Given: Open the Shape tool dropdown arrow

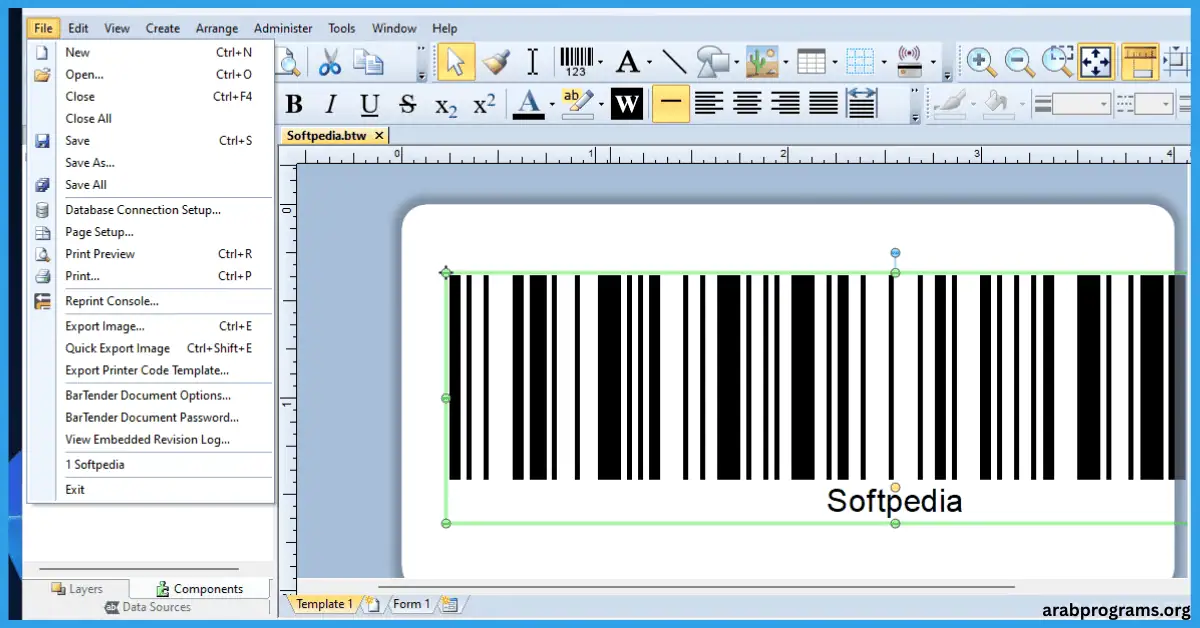Looking at the screenshot, I should [x=737, y=63].
